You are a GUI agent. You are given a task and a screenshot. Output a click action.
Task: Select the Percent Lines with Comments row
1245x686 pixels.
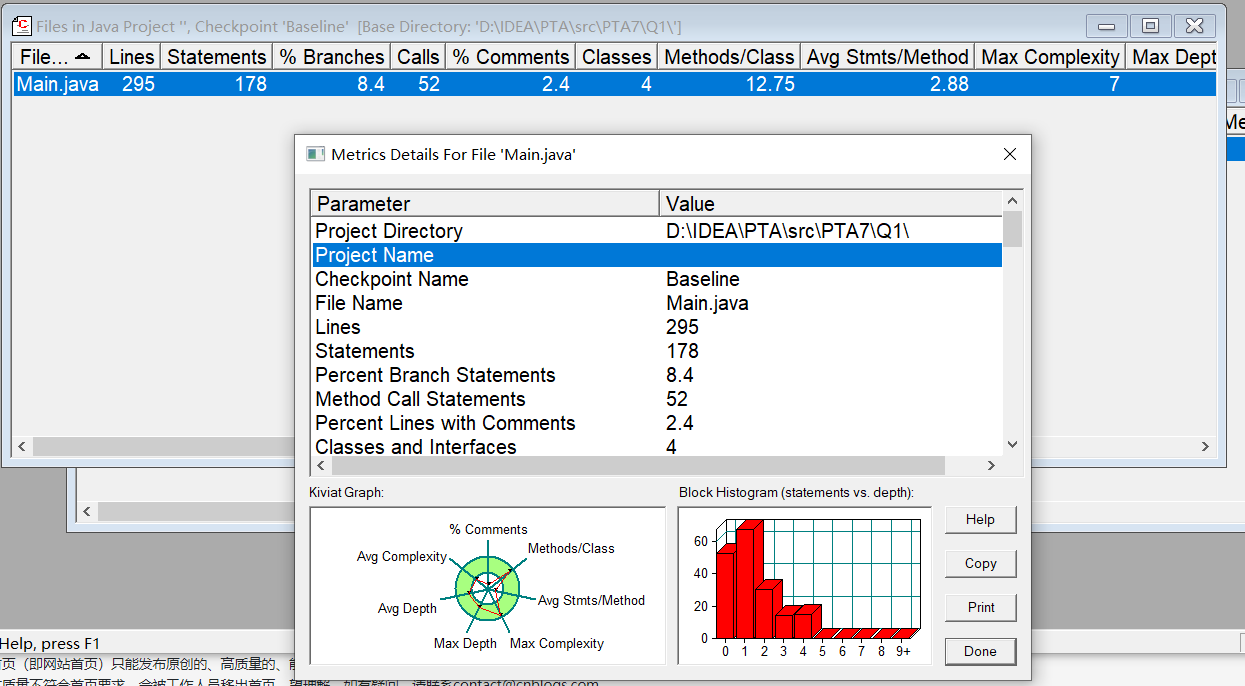[657, 423]
